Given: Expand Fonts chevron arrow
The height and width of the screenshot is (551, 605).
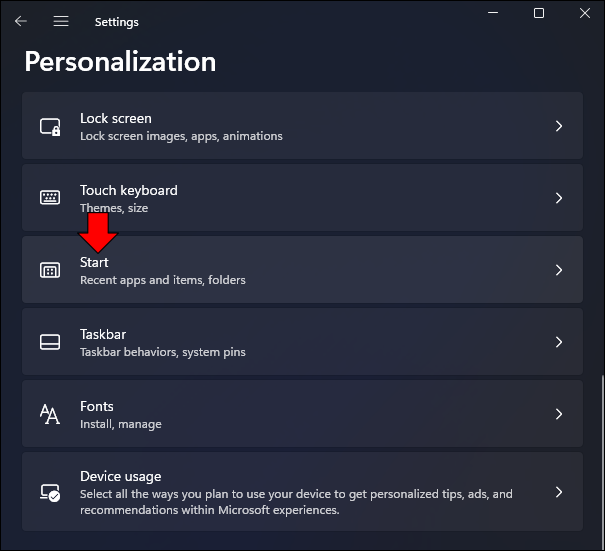Looking at the screenshot, I should click(x=559, y=414).
